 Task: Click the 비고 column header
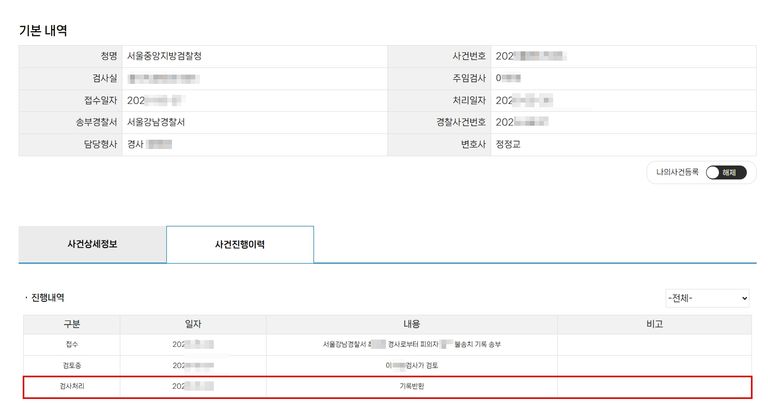click(655, 324)
